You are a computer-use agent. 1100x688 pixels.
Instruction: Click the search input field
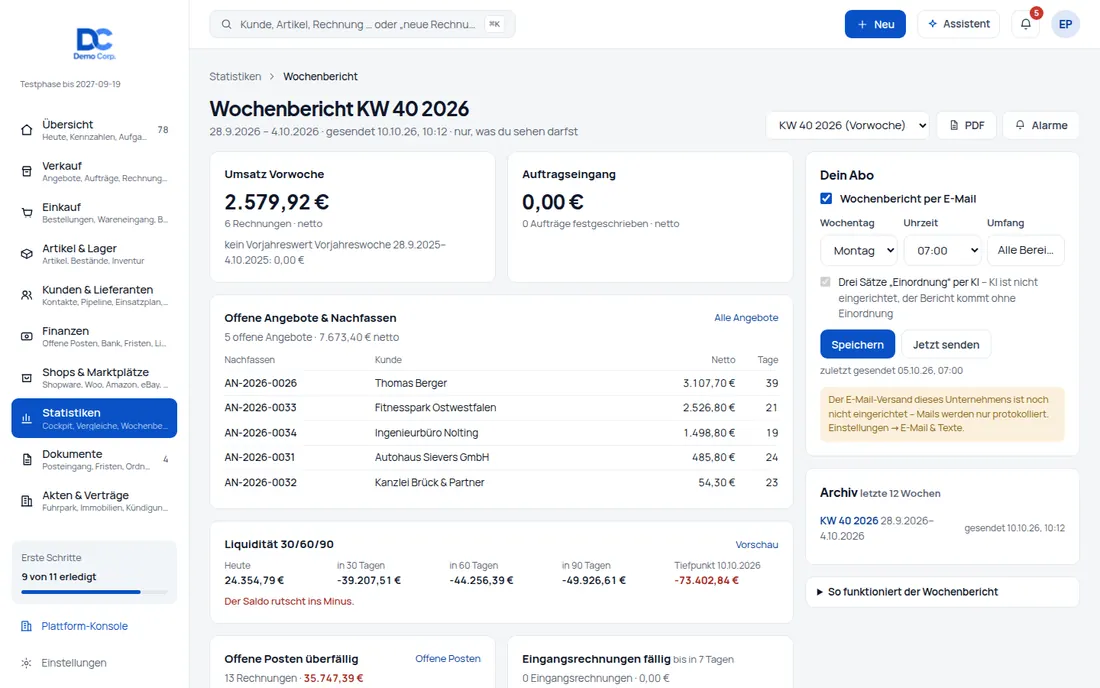pyautogui.click(x=362, y=24)
